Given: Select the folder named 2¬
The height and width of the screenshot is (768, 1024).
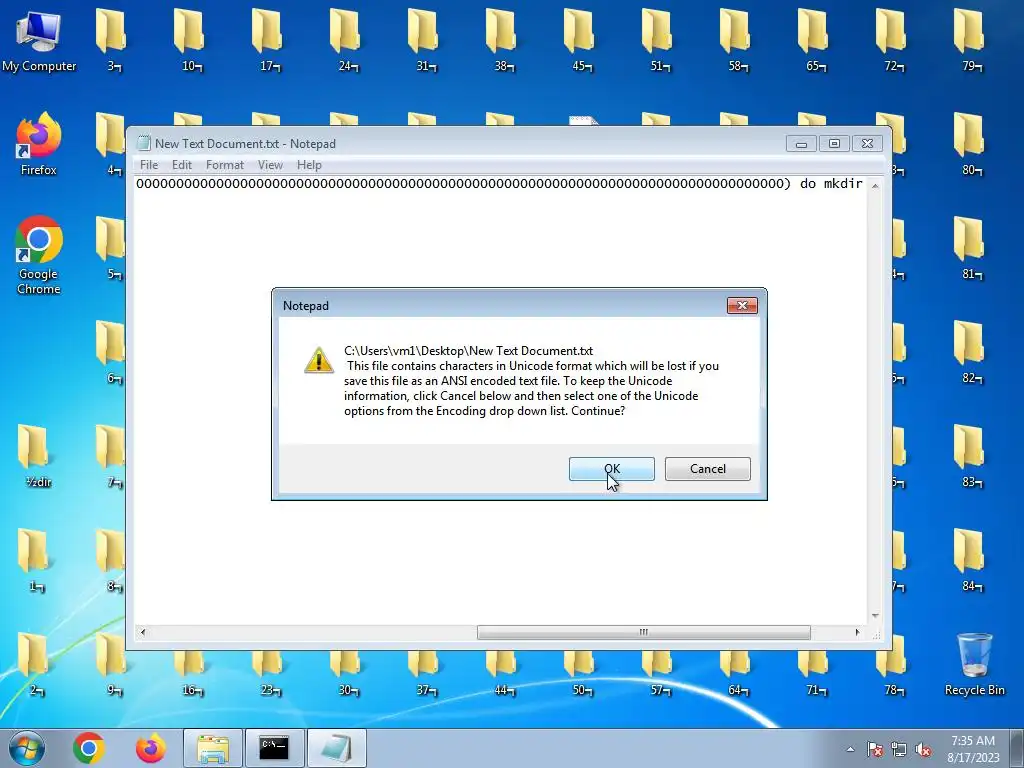Looking at the screenshot, I should 35,664.
